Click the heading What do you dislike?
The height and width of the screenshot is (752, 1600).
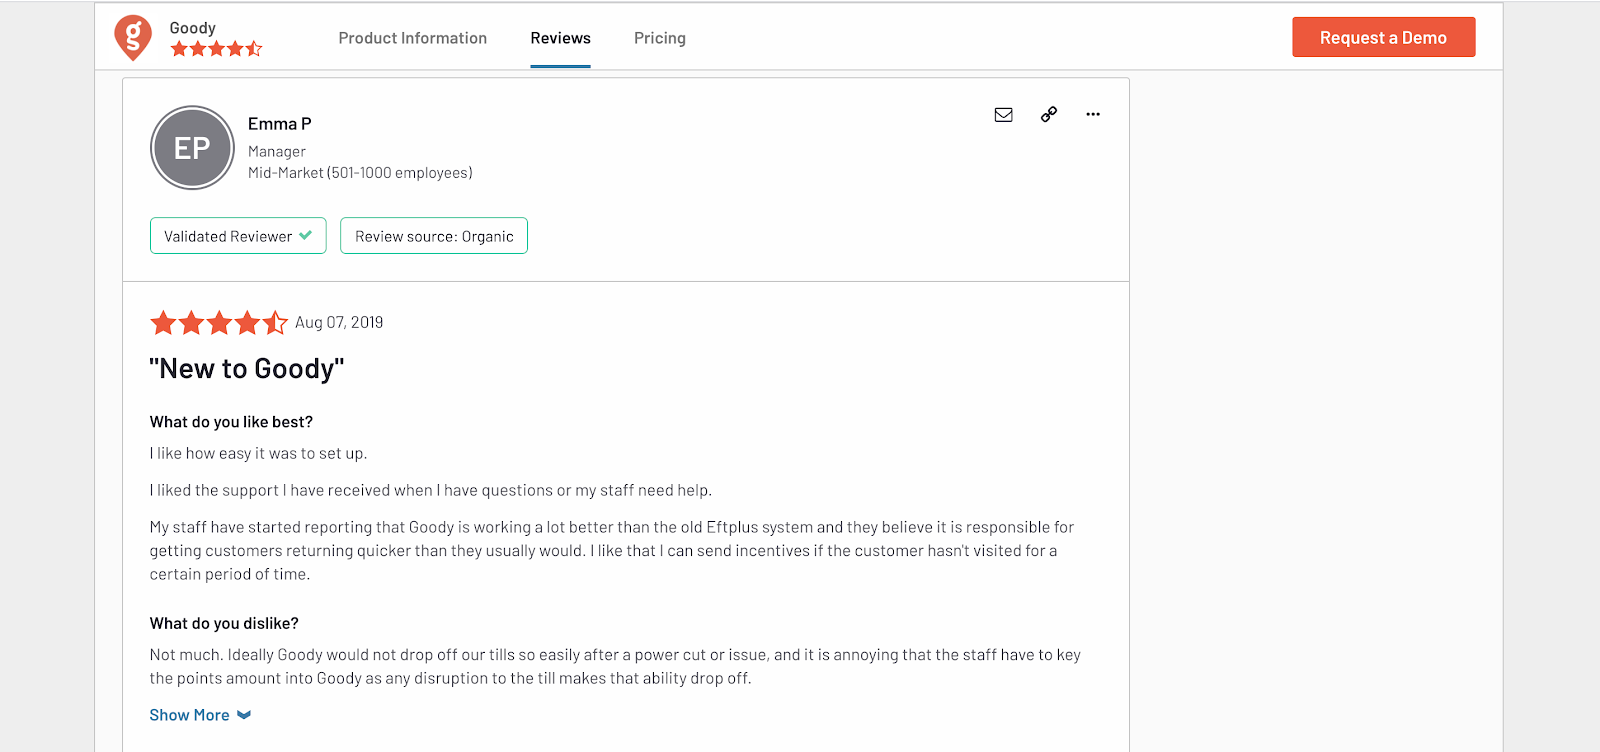pyautogui.click(x=224, y=623)
